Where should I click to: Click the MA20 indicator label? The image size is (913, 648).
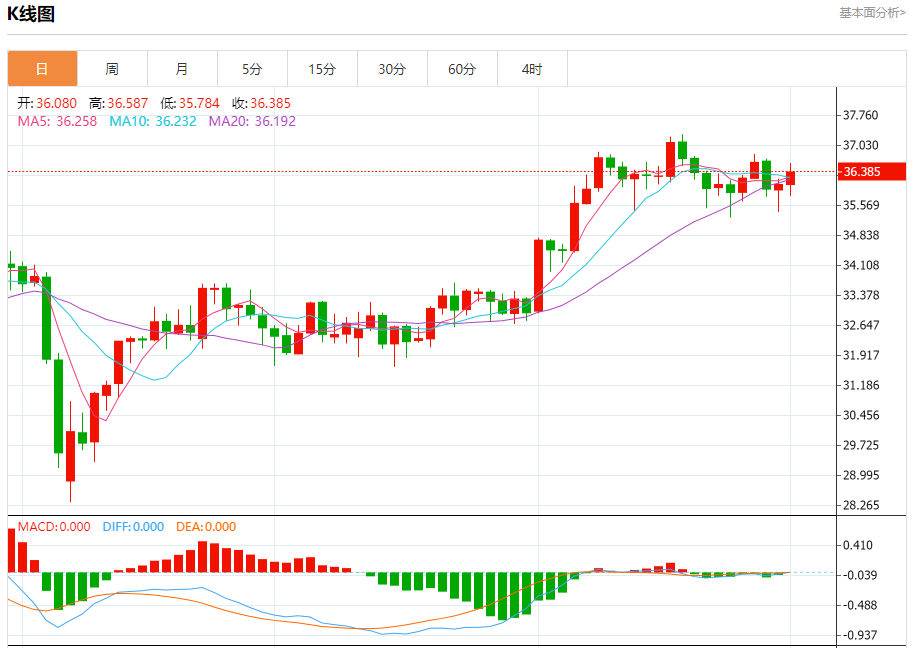252,121
